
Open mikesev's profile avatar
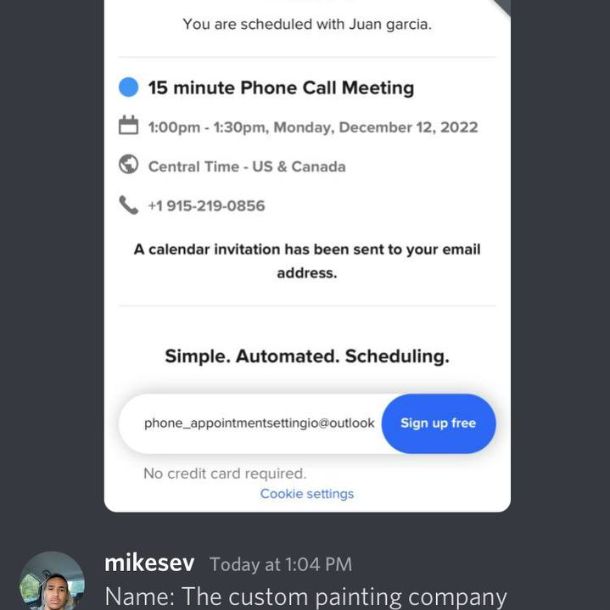pyautogui.click(x=51, y=582)
